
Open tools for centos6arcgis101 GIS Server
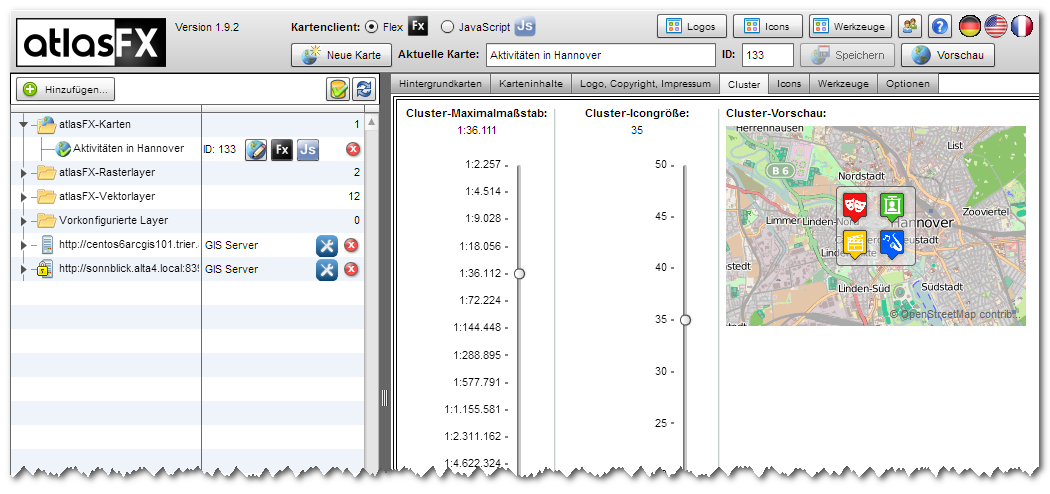(327, 246)
